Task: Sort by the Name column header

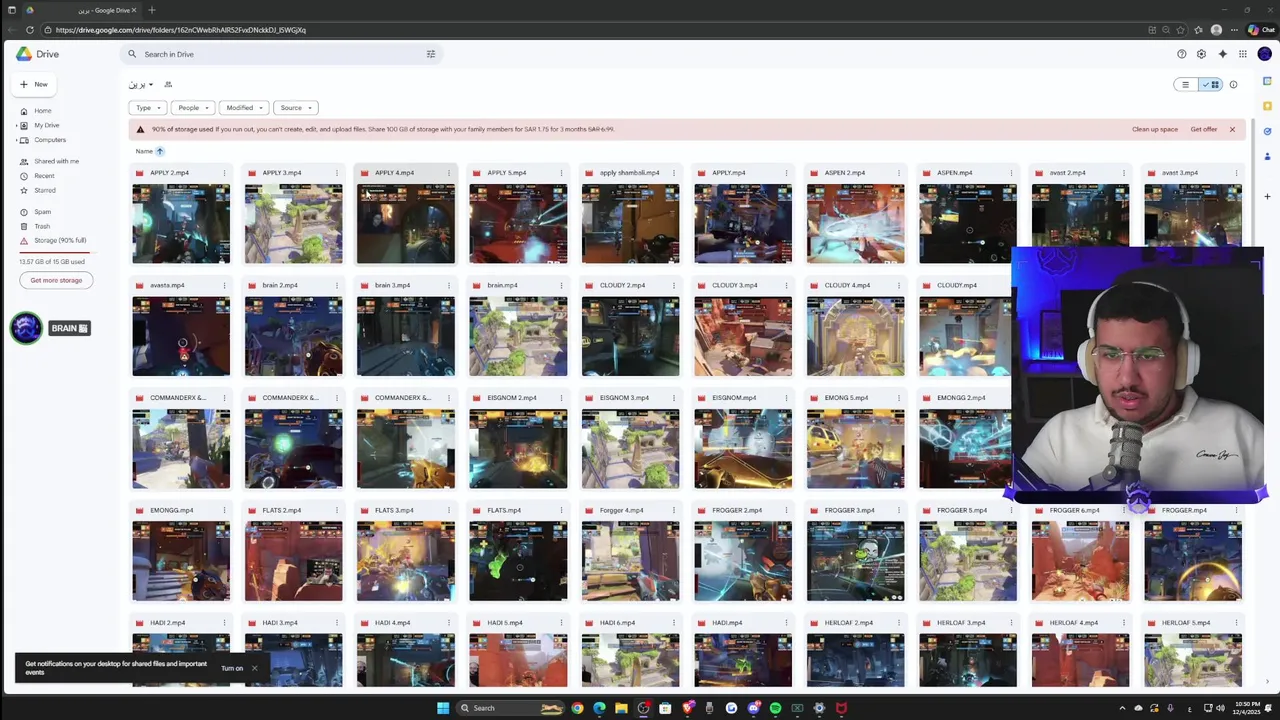Action: coord(144,151)
